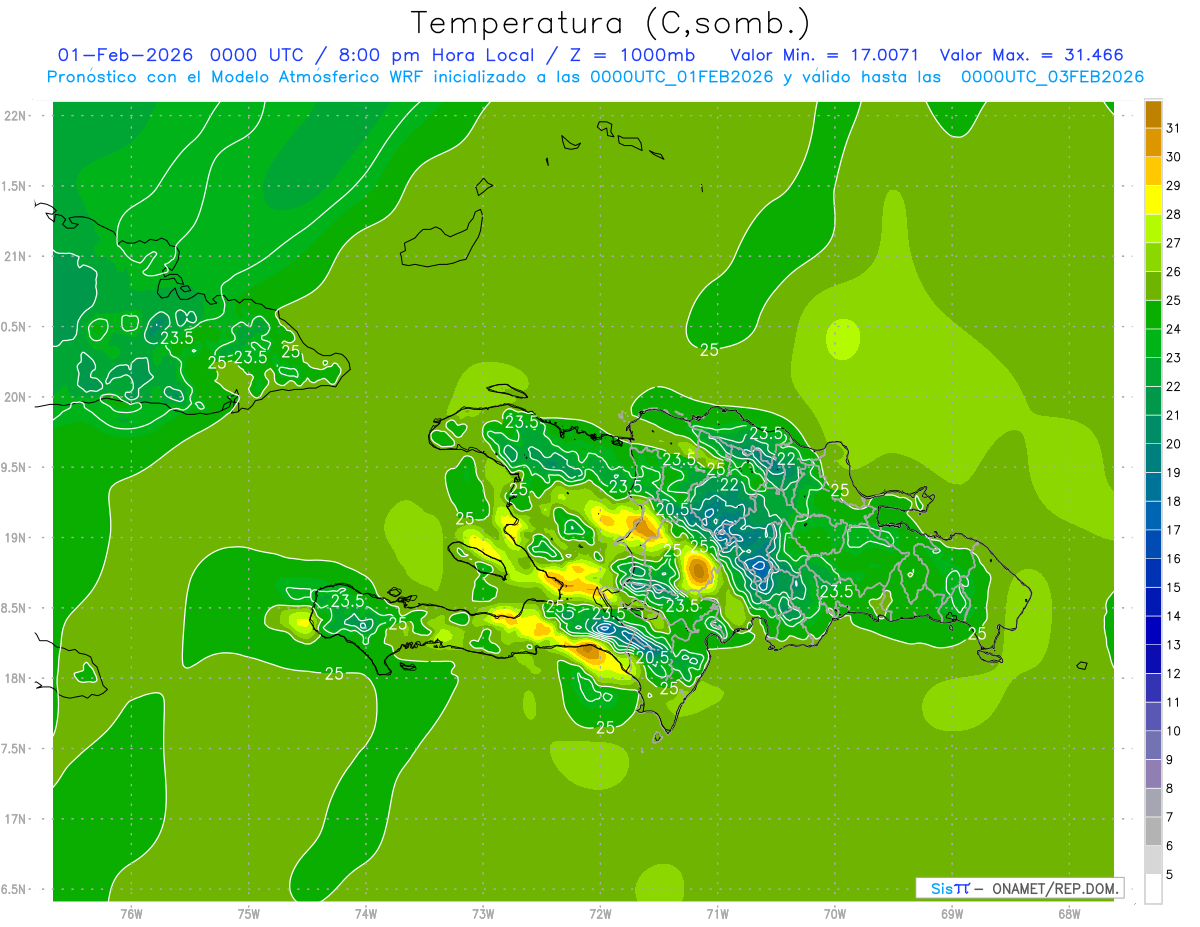This screenshot has width=1200, height=927.
Task: Click the title "Temperatura (C,somb.)"
Action: (x=610, y=23)
